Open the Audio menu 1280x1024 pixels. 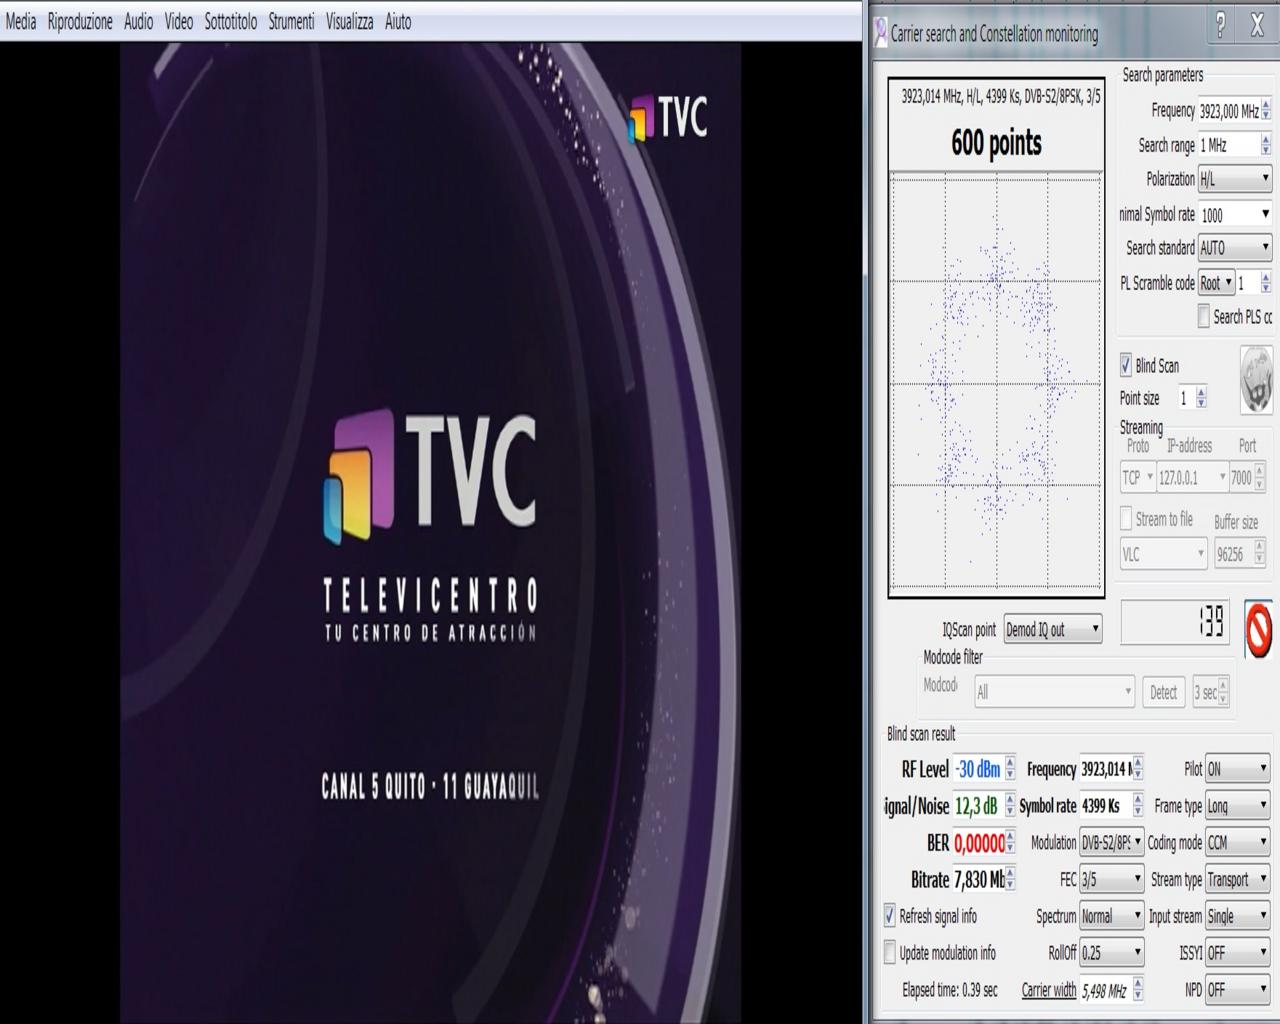click(x=138, y=21)
